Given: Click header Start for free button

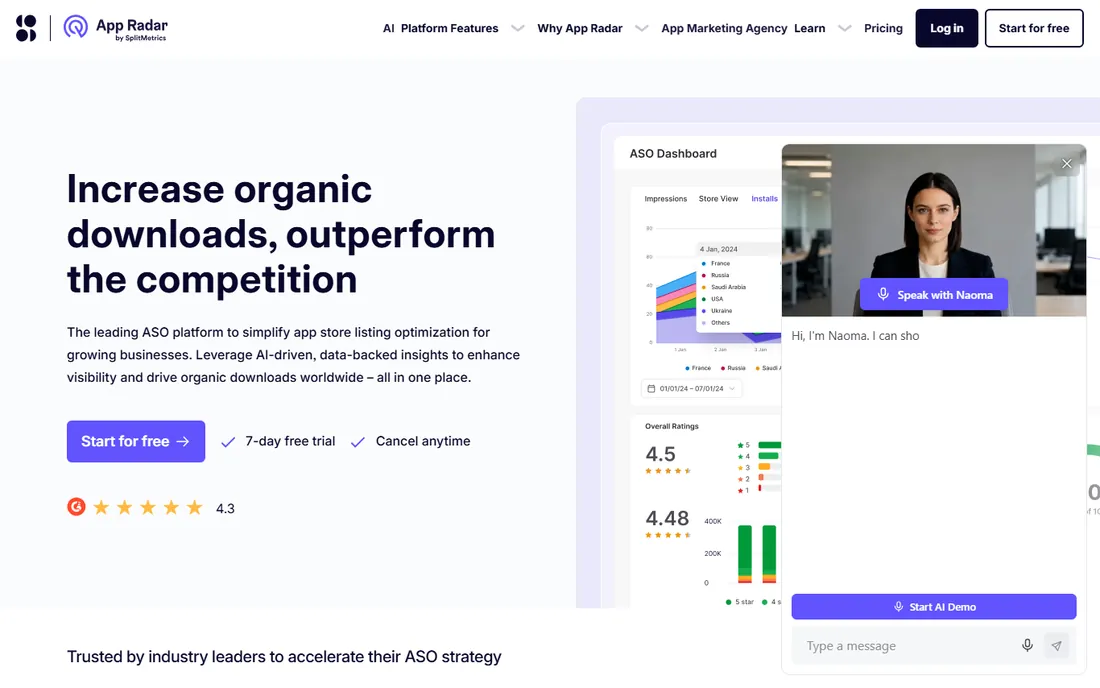Looking at the screenshot, I should [x=1034, y=28].
